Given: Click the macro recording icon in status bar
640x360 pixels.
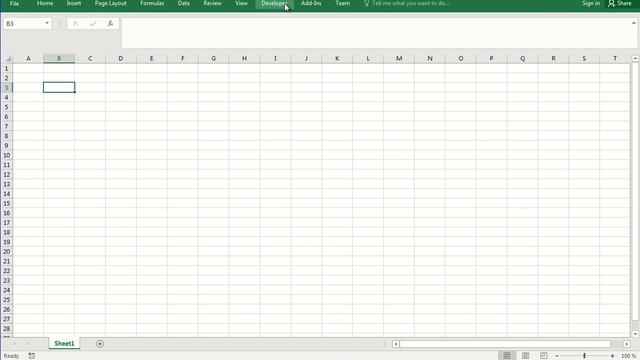Looking at the screenshot, I should click(x=31, y=356).
